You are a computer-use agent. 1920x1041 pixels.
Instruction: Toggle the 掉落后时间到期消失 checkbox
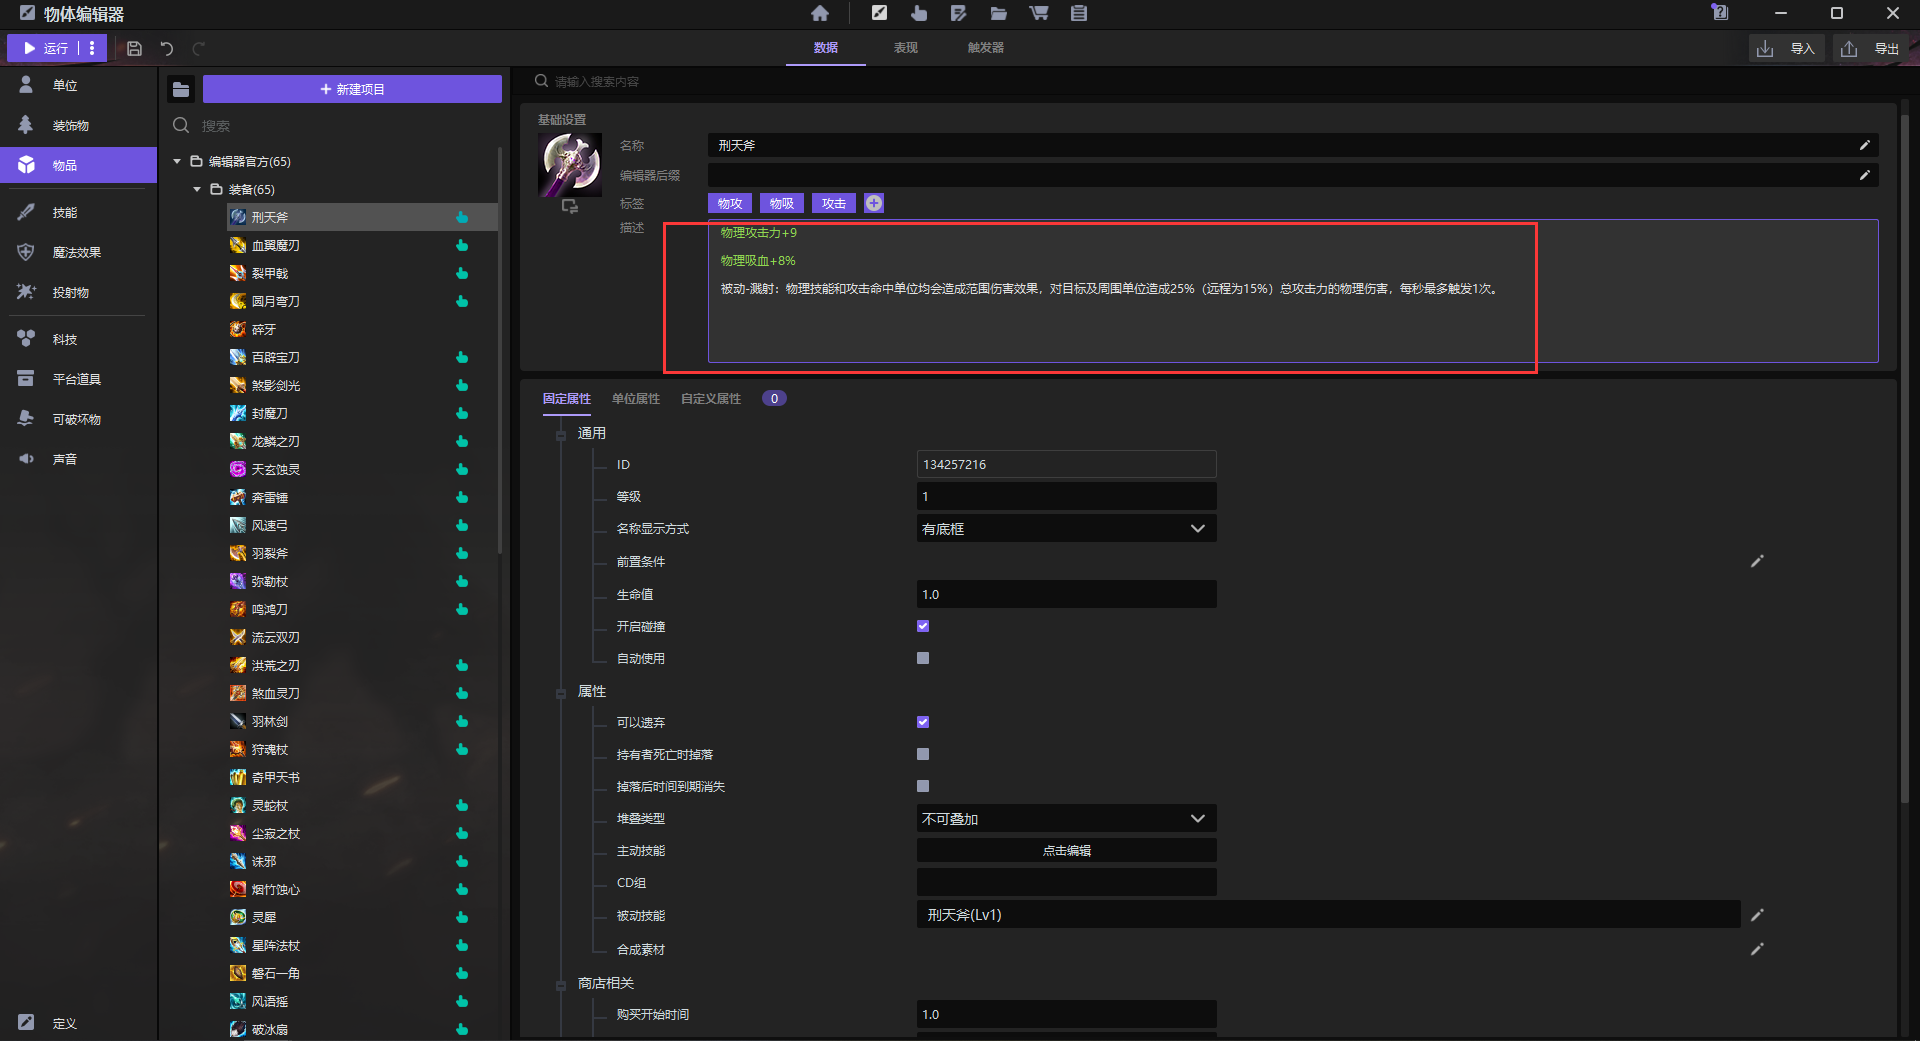(x=923, y=786)
